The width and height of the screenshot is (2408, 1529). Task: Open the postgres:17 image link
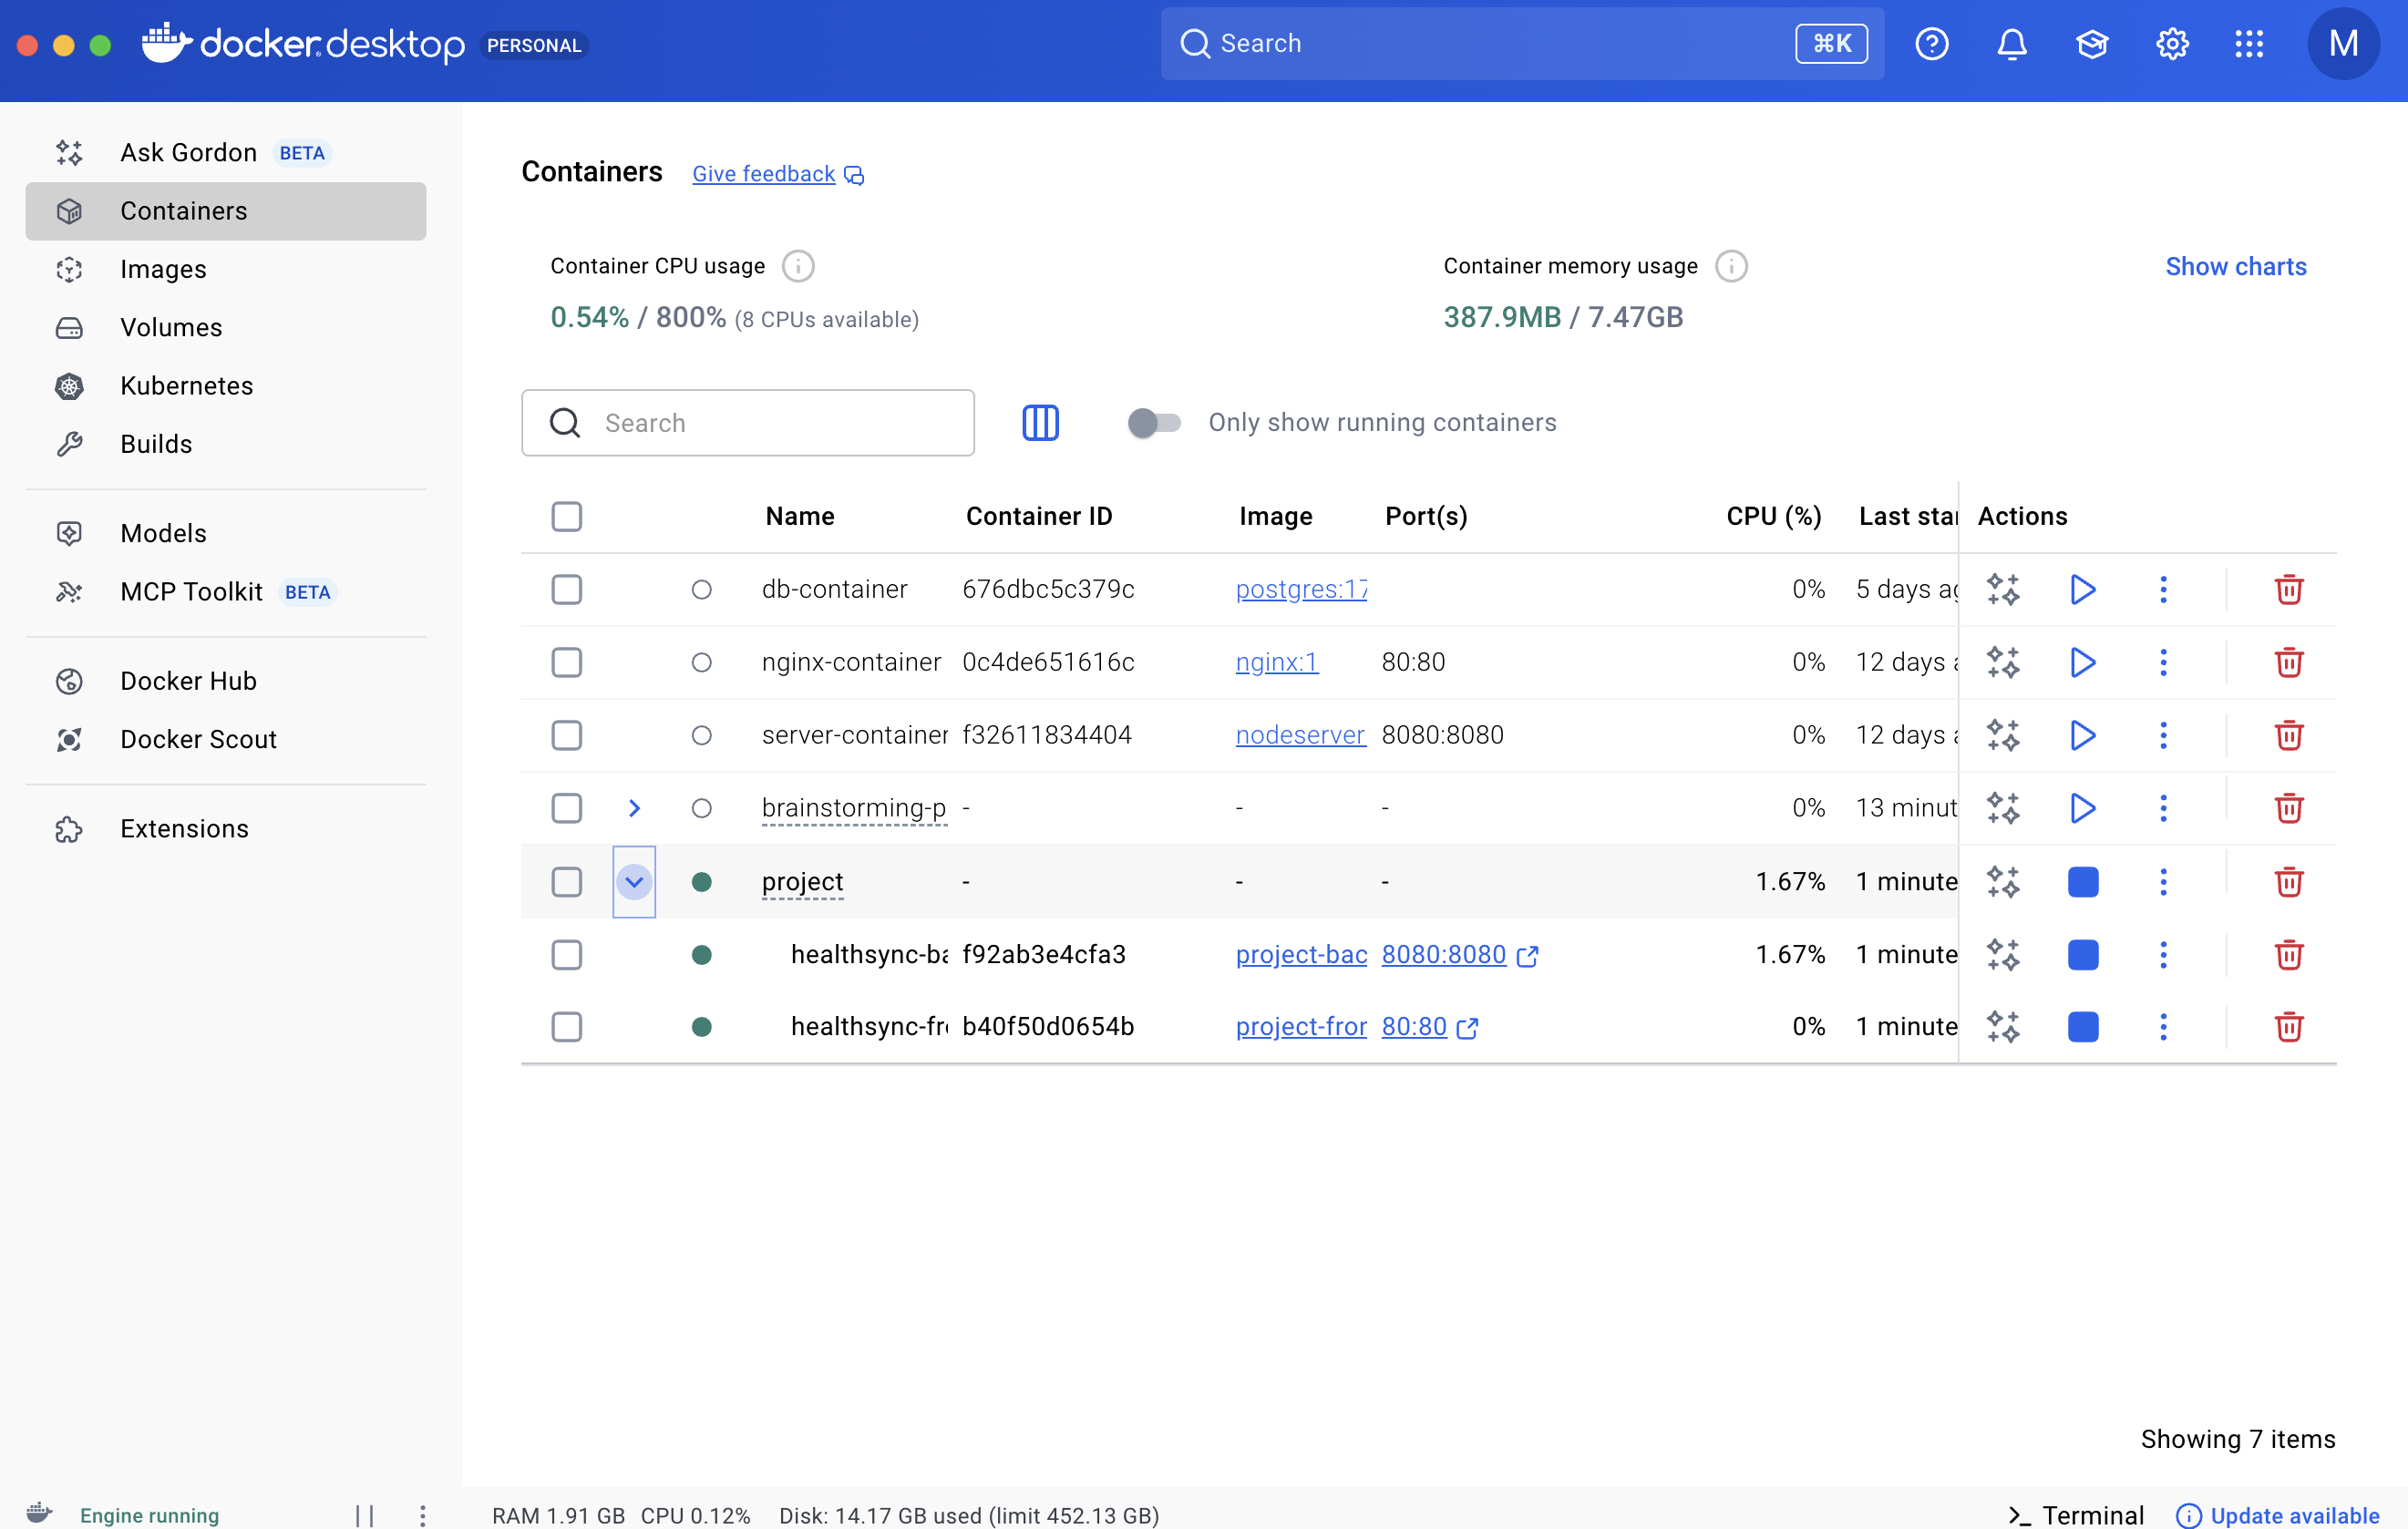click(1300, 589)
